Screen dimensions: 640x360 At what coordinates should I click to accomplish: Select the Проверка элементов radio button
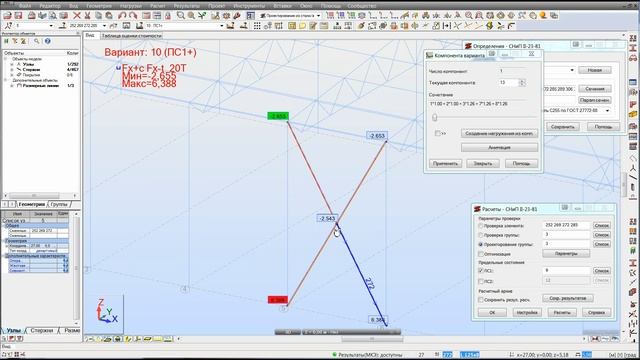(x=481, y=226)
